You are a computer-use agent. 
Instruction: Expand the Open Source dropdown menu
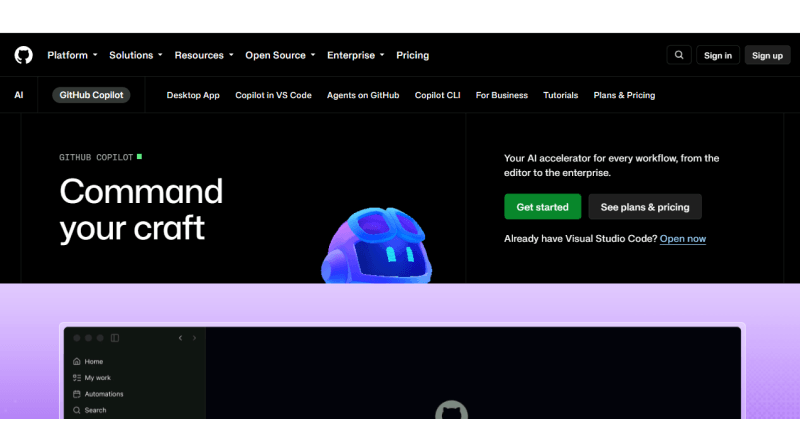click(280, 55)
